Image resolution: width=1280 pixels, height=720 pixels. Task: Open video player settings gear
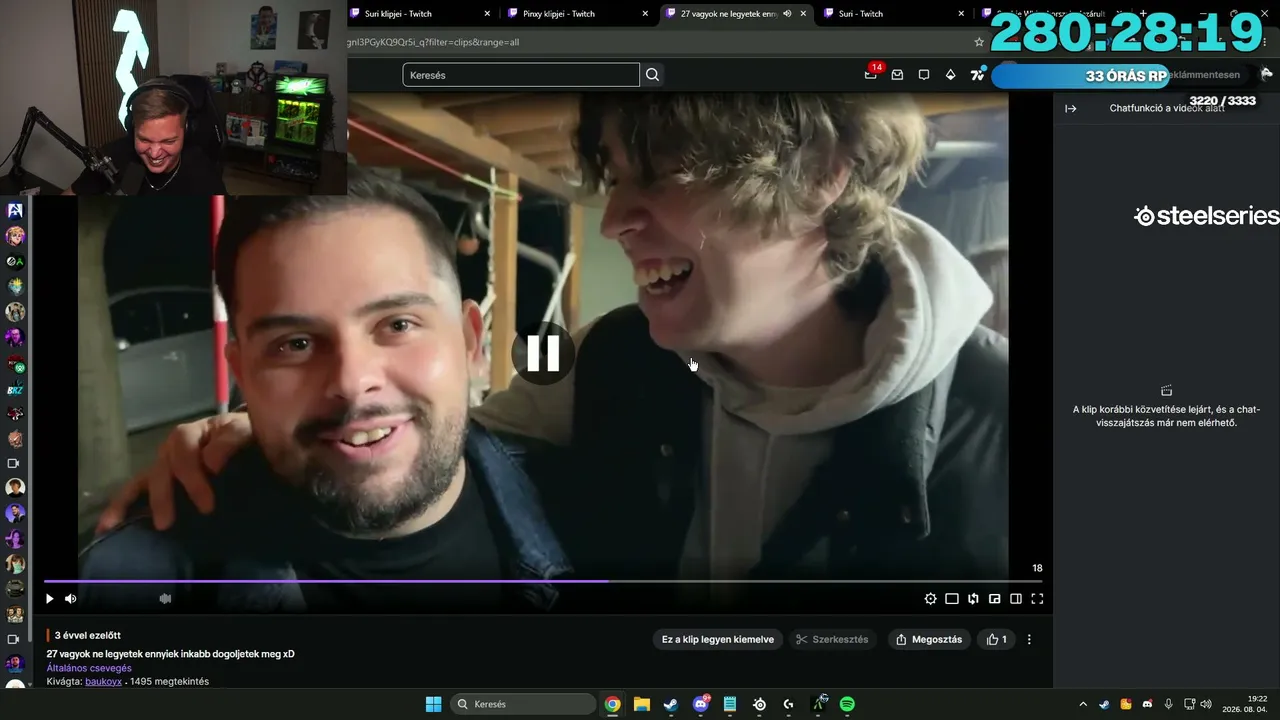click(931, 599)
